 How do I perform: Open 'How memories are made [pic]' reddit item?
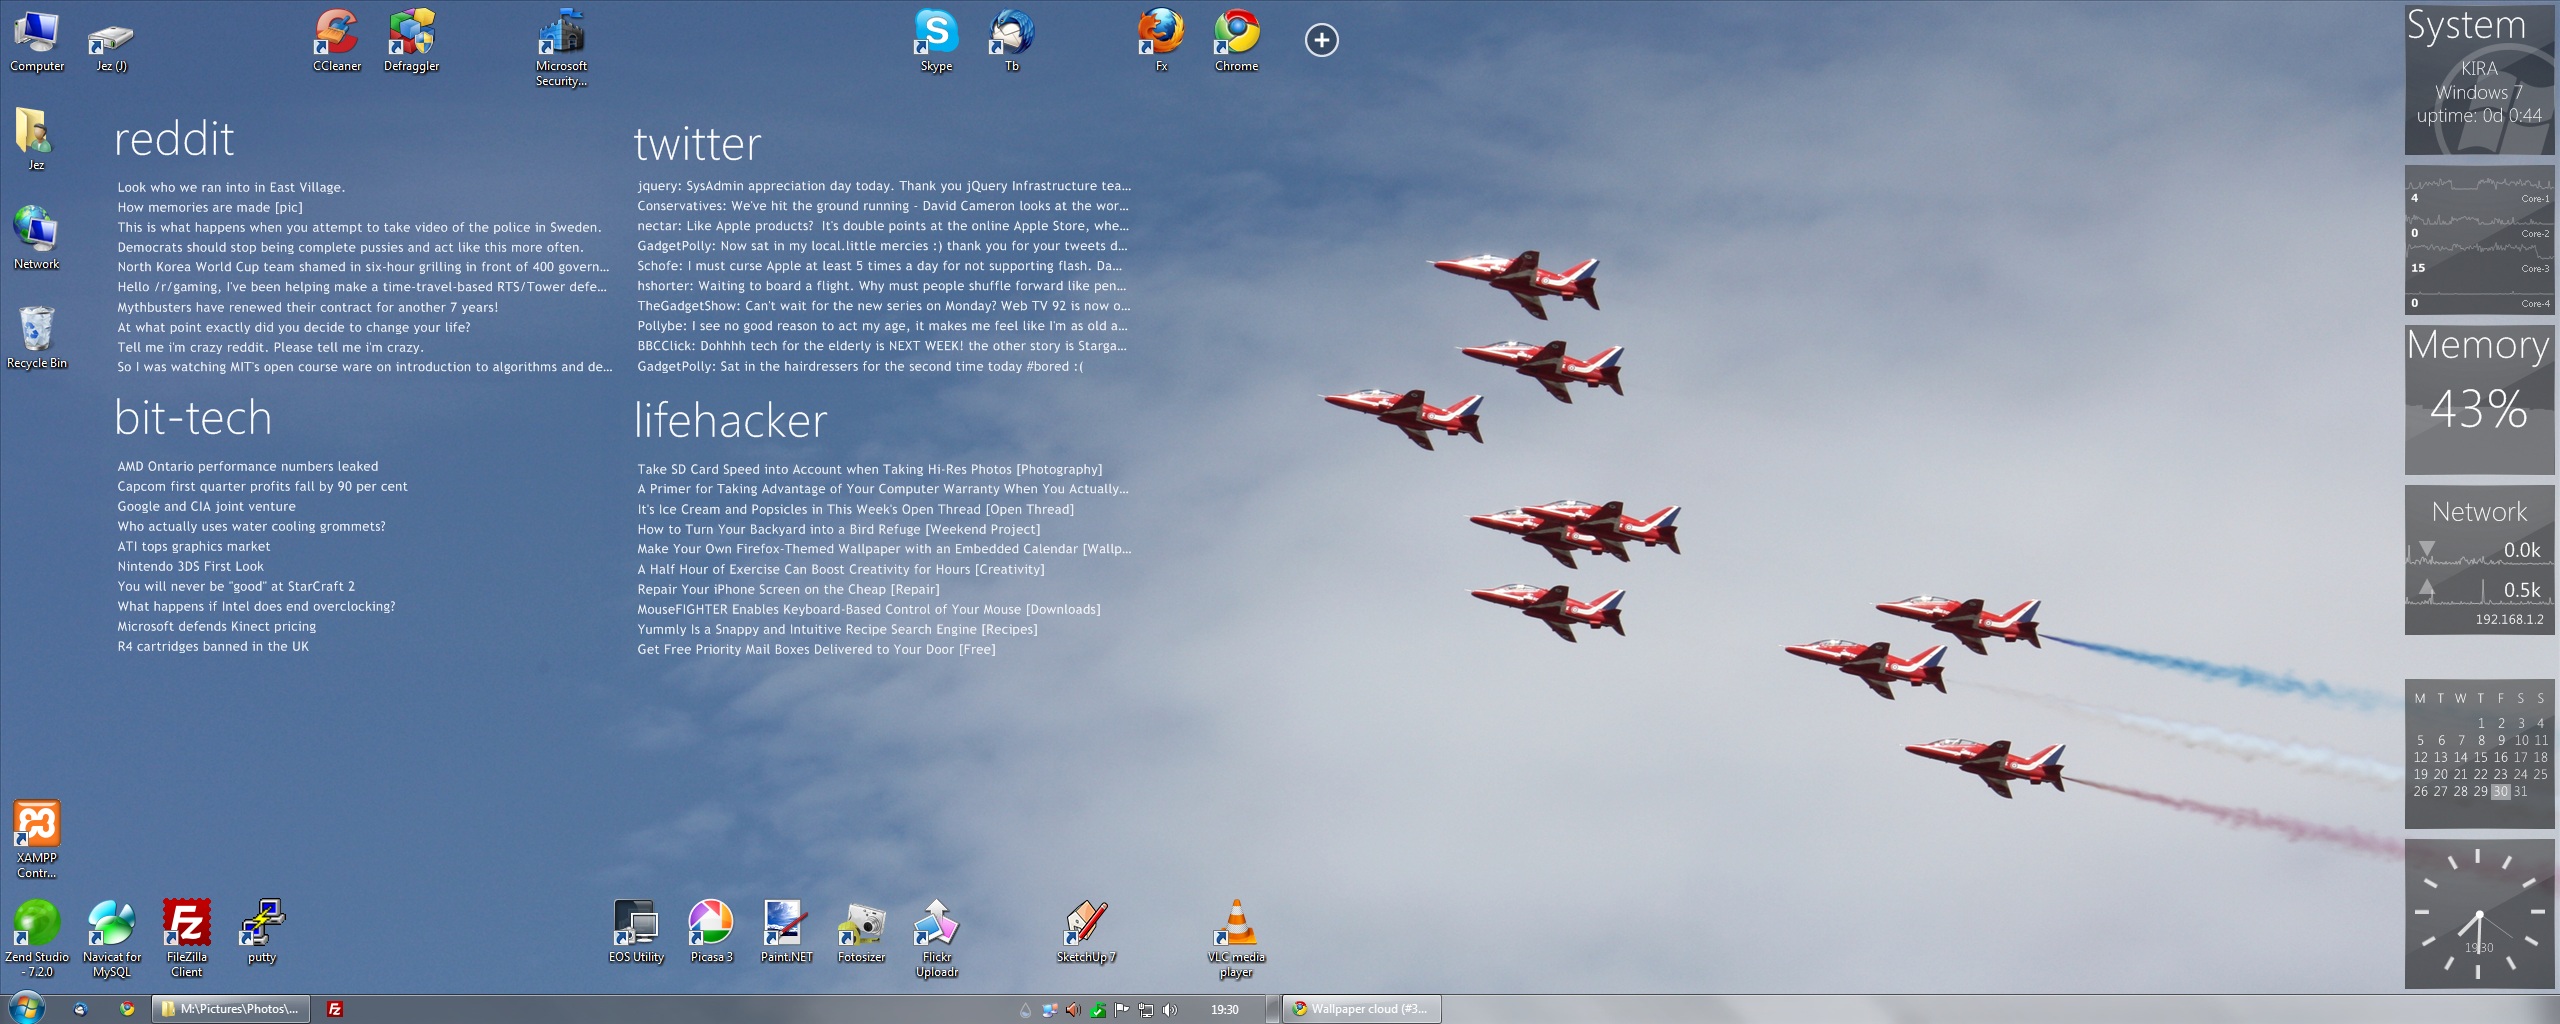[x=210, y=207]
